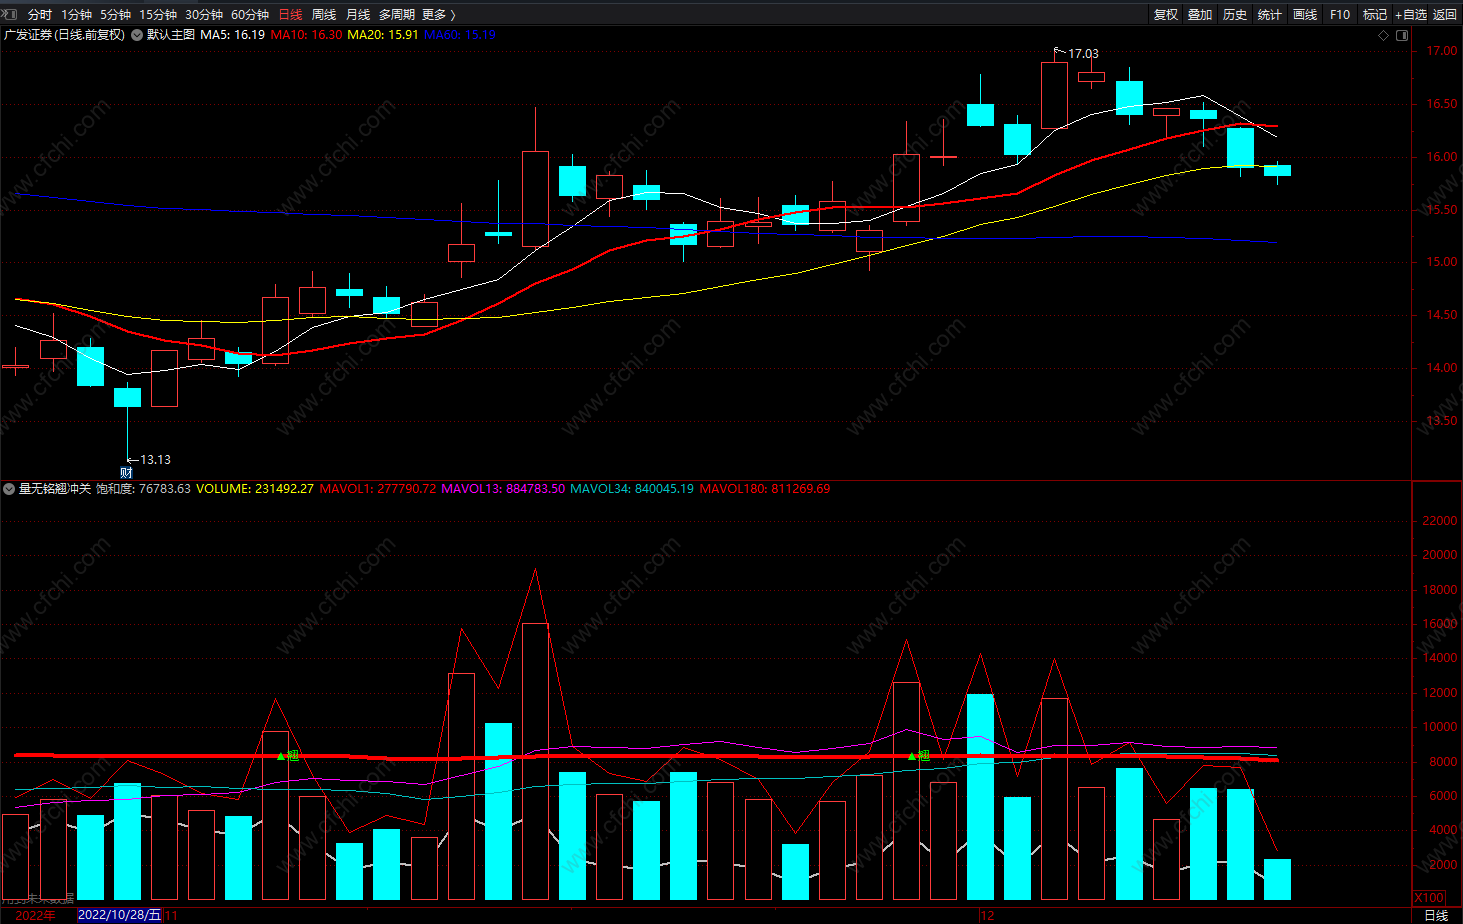Open the 历史 history button

point(1235,15)
